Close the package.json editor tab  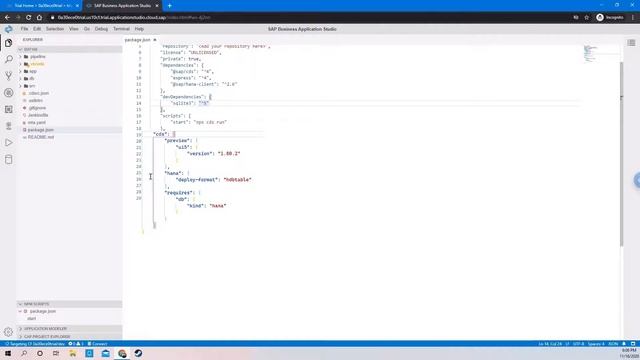(x=155, y=40)
